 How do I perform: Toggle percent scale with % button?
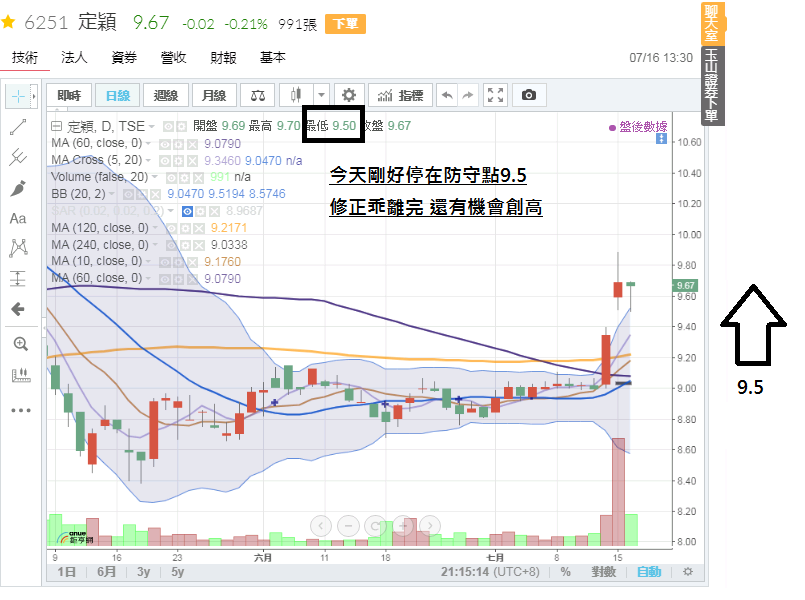[565, 572]
